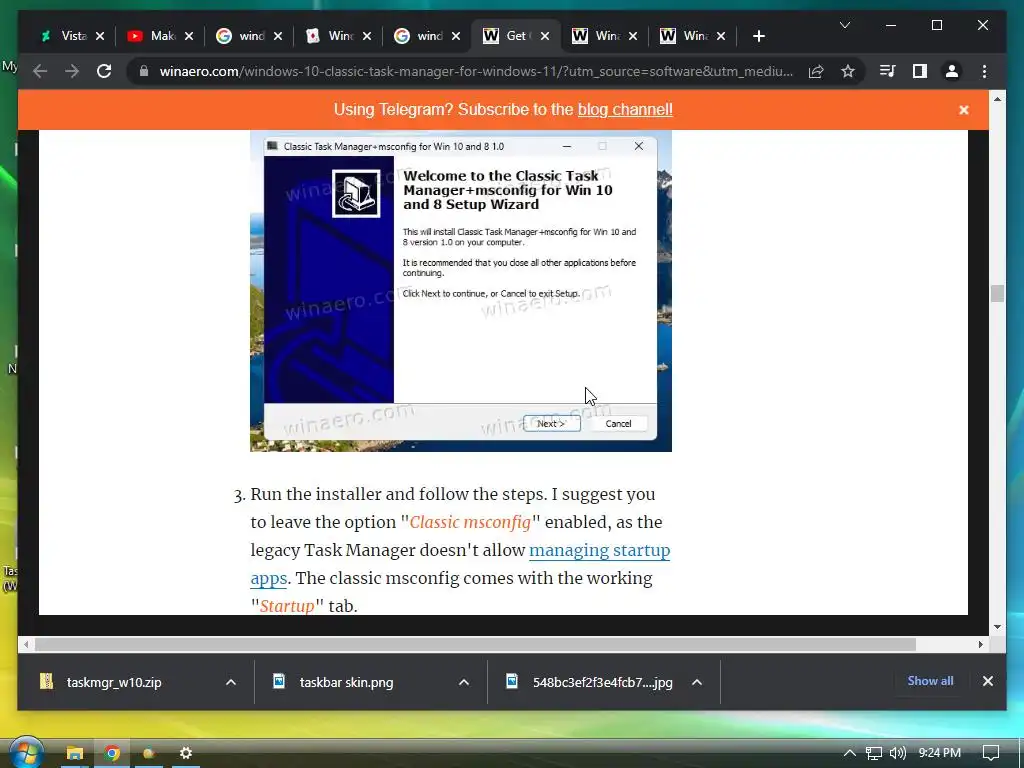Viewport: 1024px width, 768px height.
Task: Close the YouTube Mak tab
Action: click(189, 36)
